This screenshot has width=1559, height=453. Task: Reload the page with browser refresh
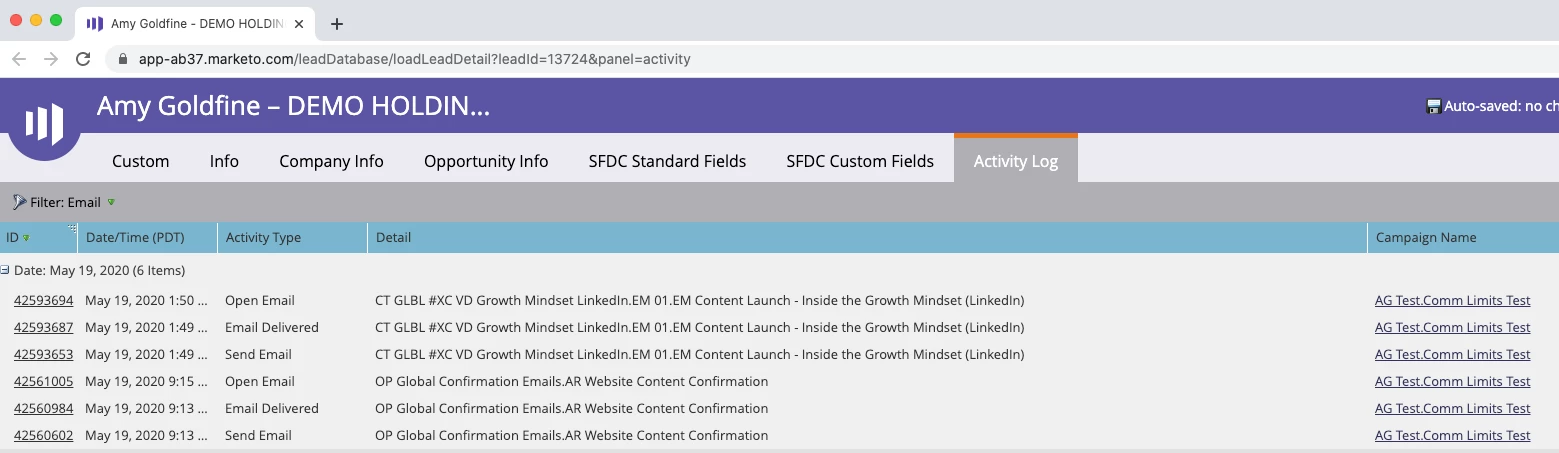click(83, 59)
